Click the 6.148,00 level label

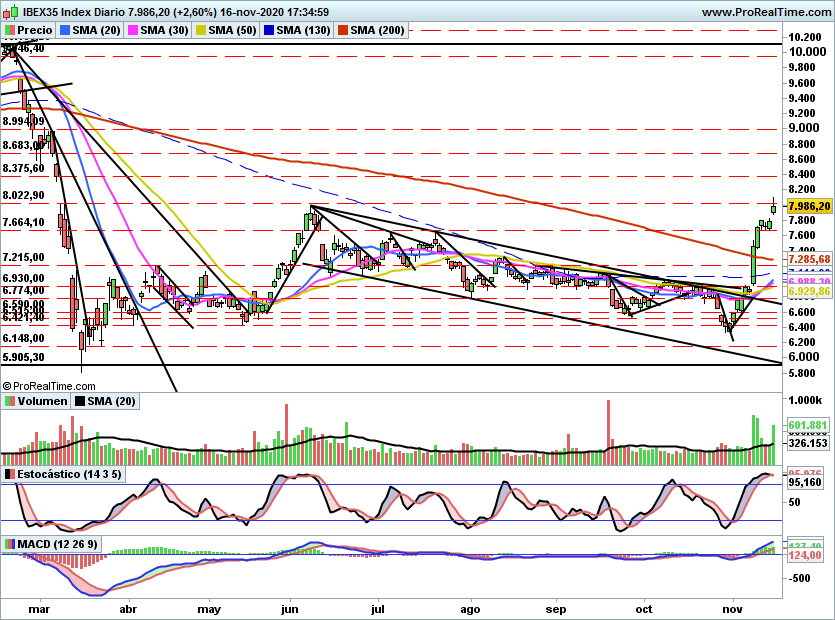coord(23,338)
